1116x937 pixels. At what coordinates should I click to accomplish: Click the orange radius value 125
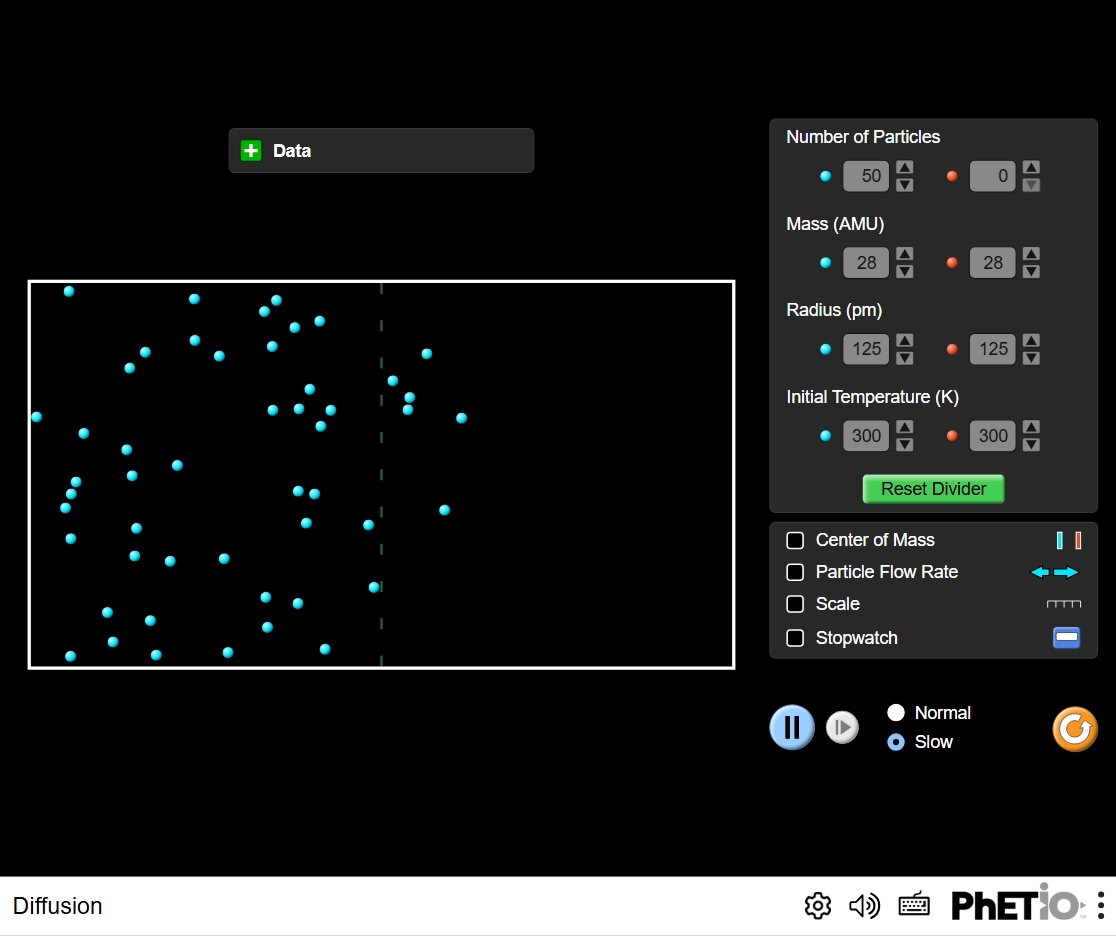(x=993, y=349)
